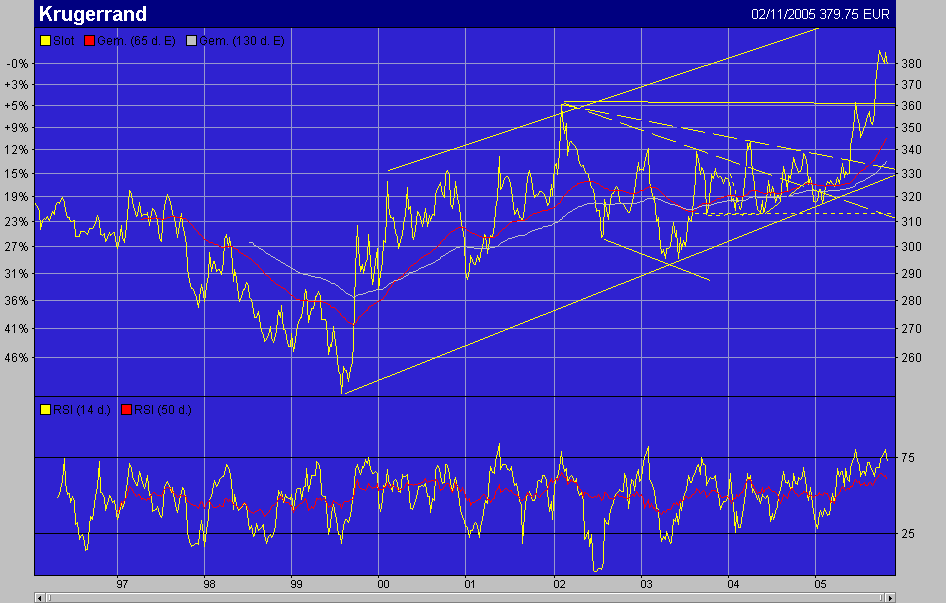
Task: Click the 98 year axis label
Action: 209,584
